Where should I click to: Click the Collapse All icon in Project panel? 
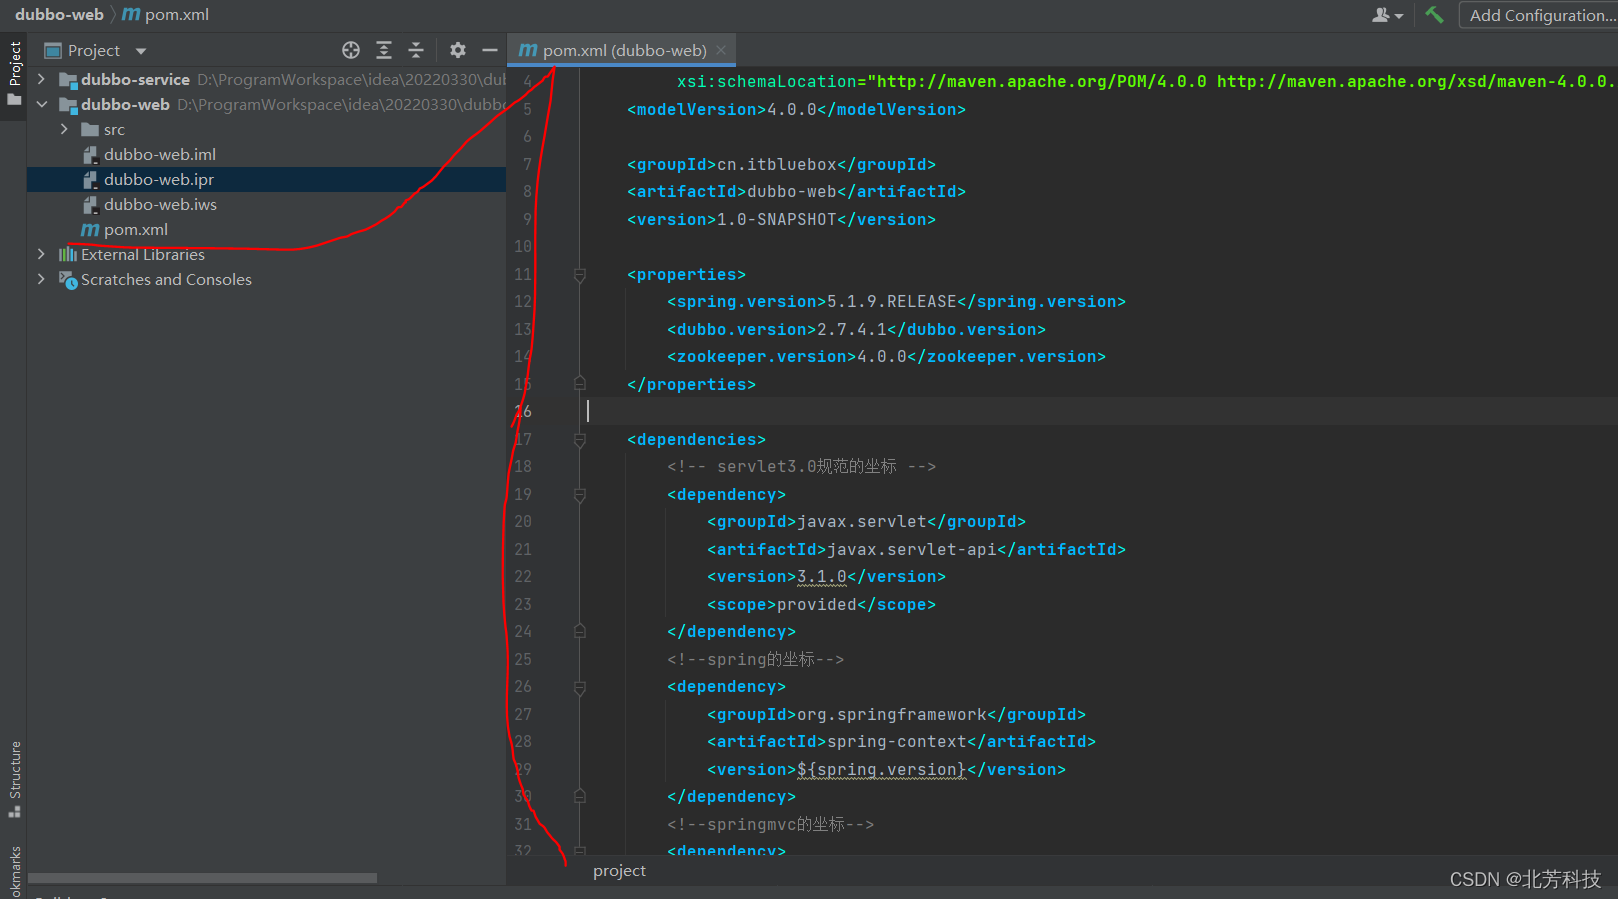(x=416, y=50)
